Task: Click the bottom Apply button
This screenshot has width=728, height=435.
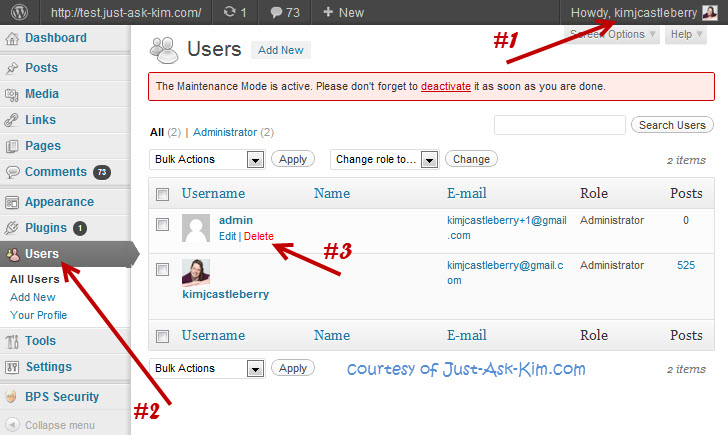Action: [293, 368]
